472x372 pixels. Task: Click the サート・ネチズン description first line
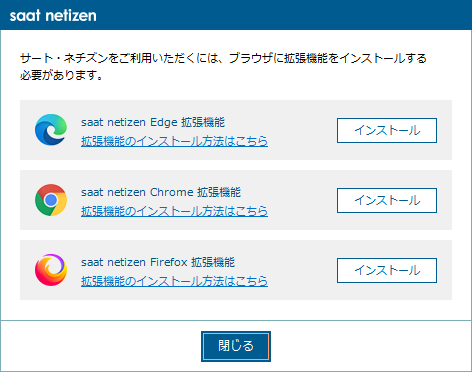coord(223,58)
